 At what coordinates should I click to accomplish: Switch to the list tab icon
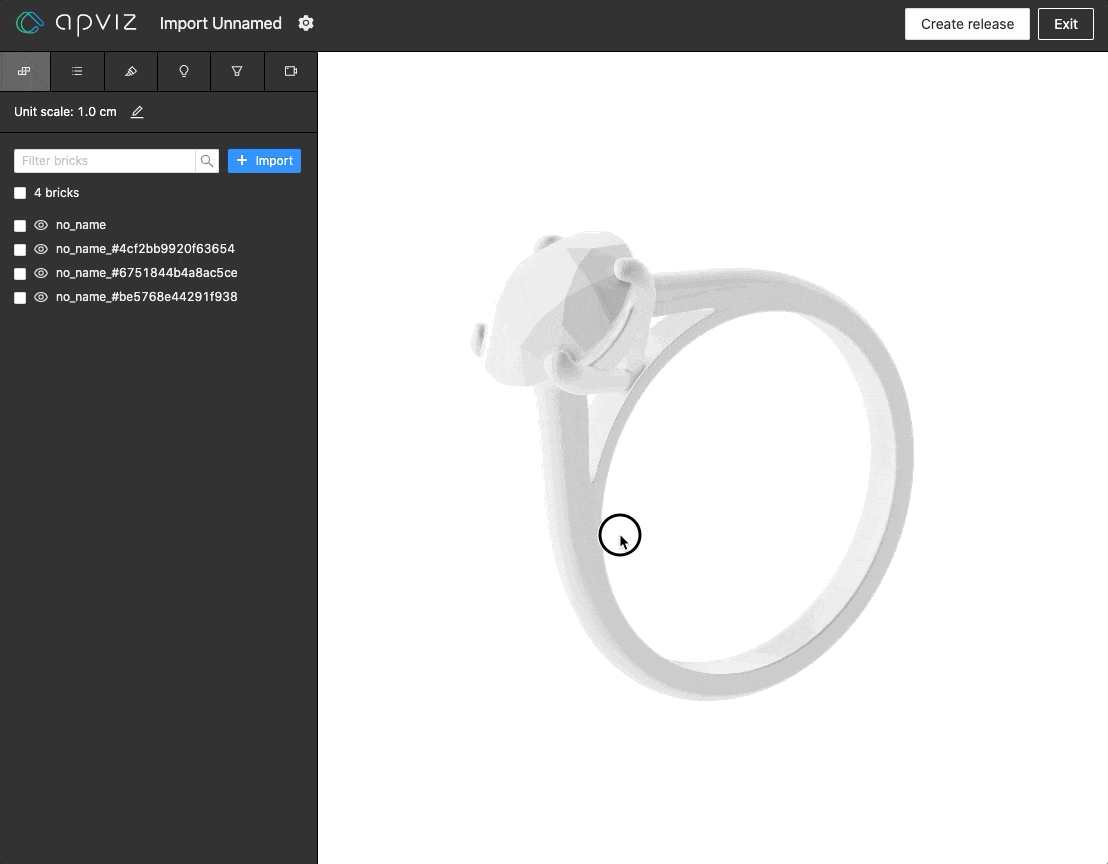77,71
